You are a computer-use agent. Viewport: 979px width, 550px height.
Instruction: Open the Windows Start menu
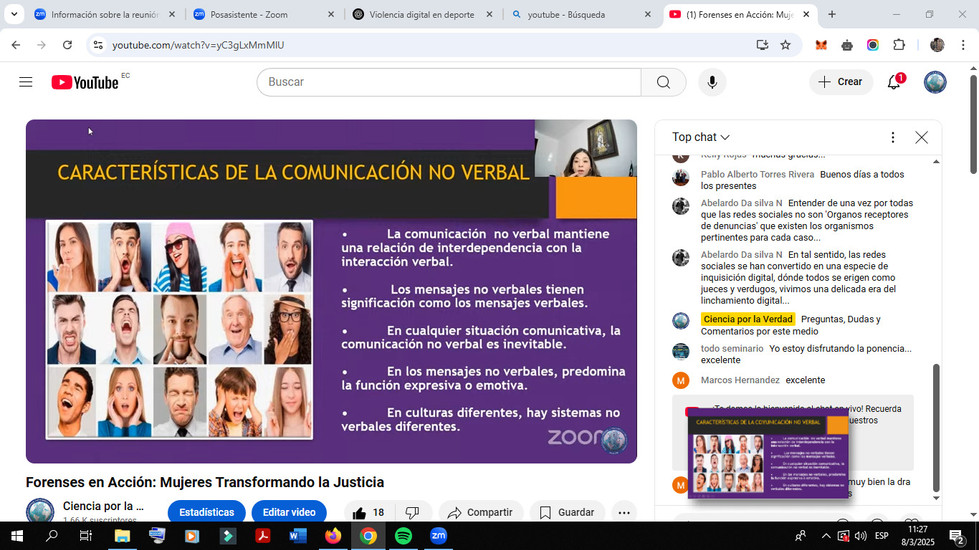17,536
